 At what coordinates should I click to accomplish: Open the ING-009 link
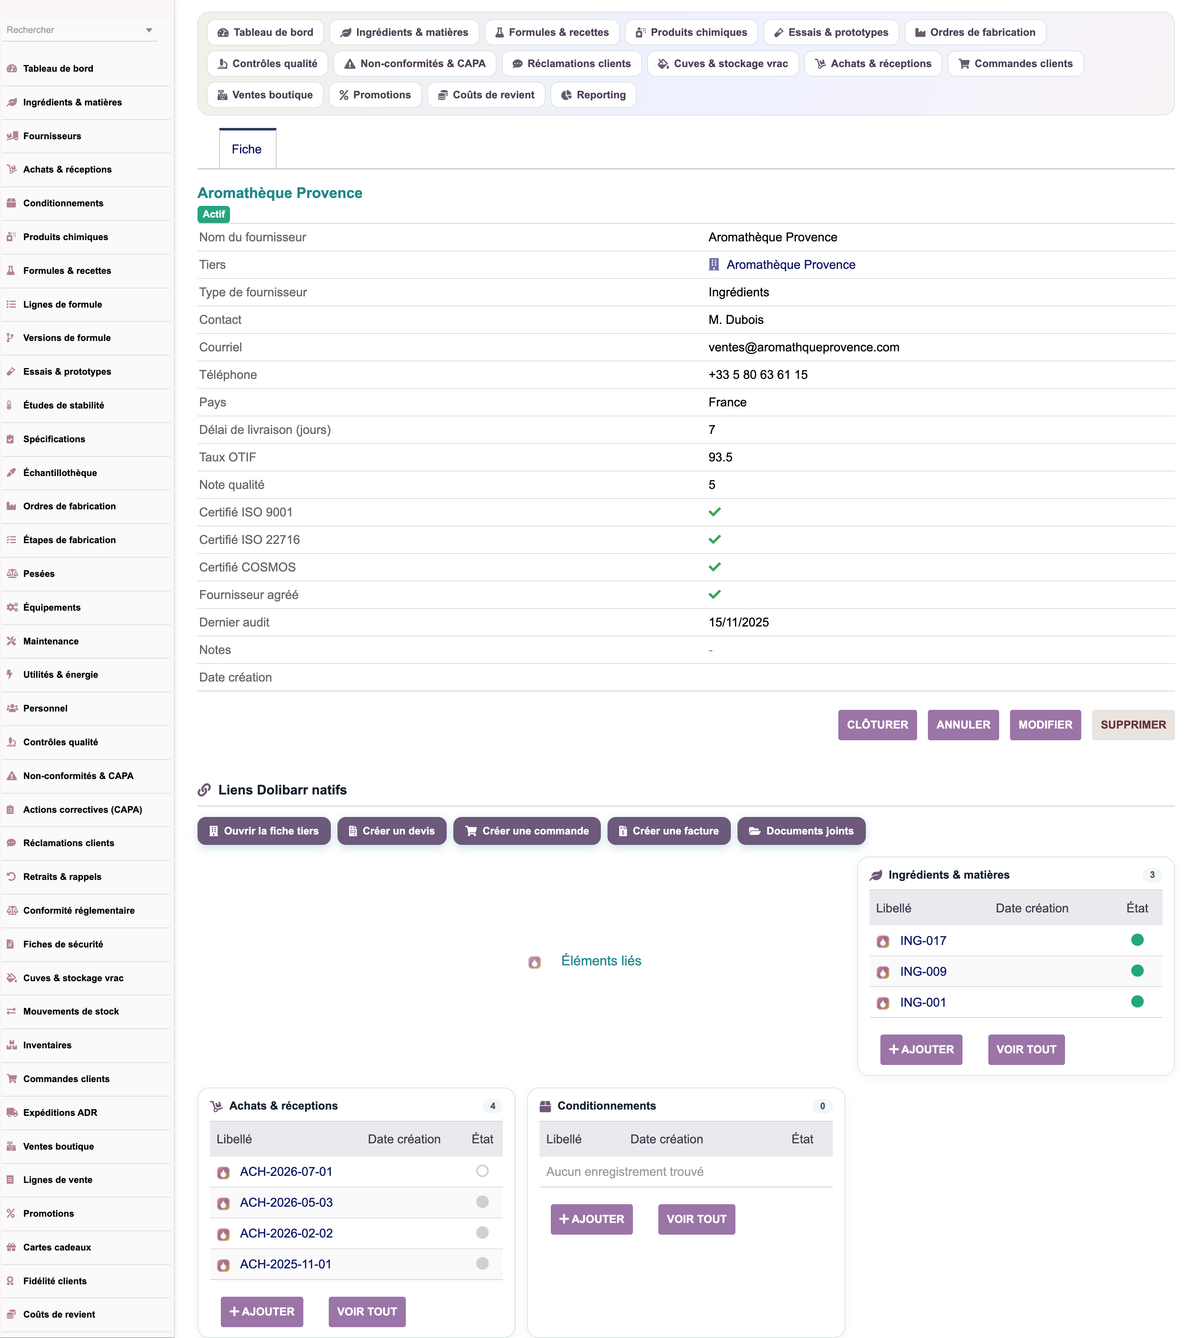pos(923,972)
